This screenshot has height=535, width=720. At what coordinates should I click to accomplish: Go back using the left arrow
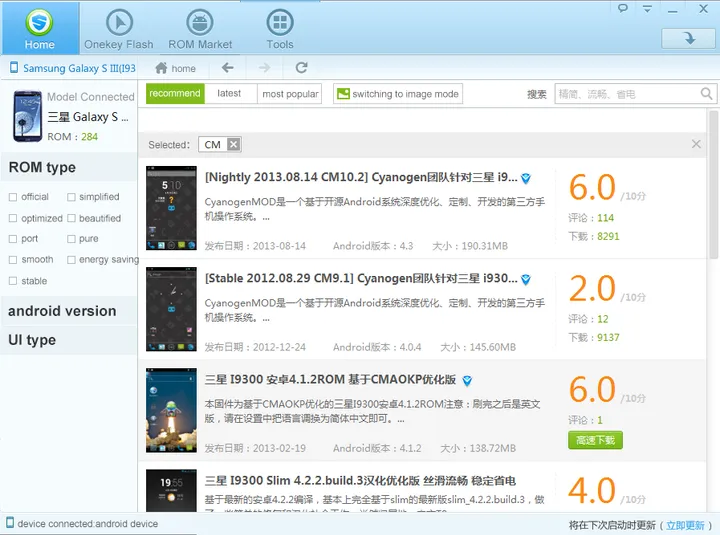(228, 68)
